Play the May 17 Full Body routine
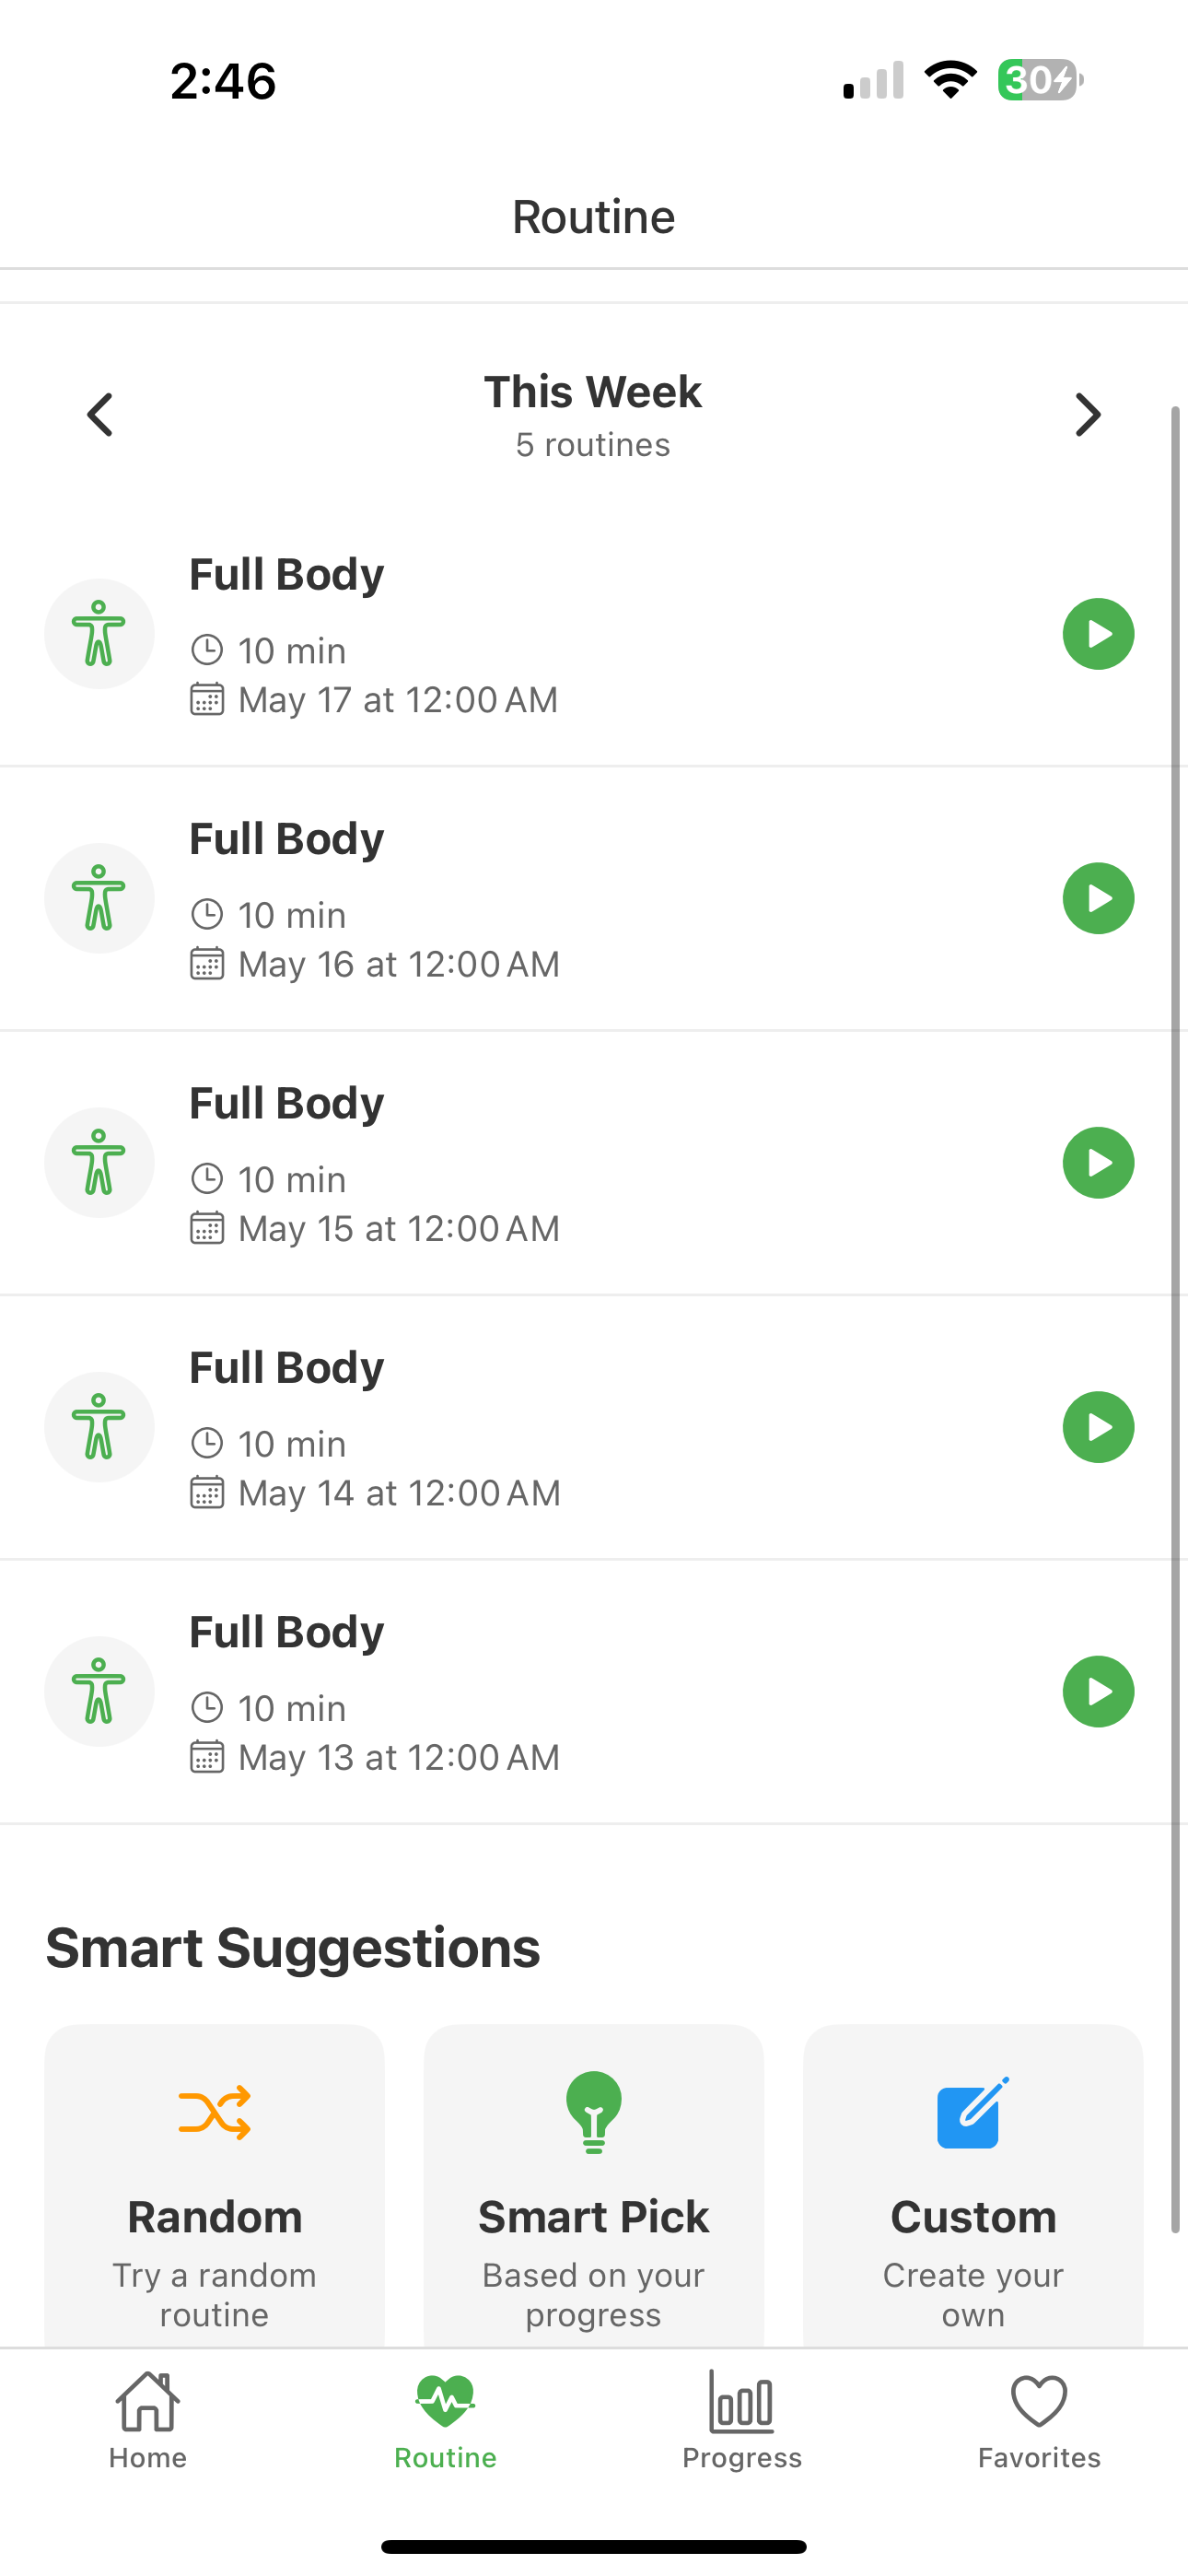1188x2576 pixels. pos(1098,634)
